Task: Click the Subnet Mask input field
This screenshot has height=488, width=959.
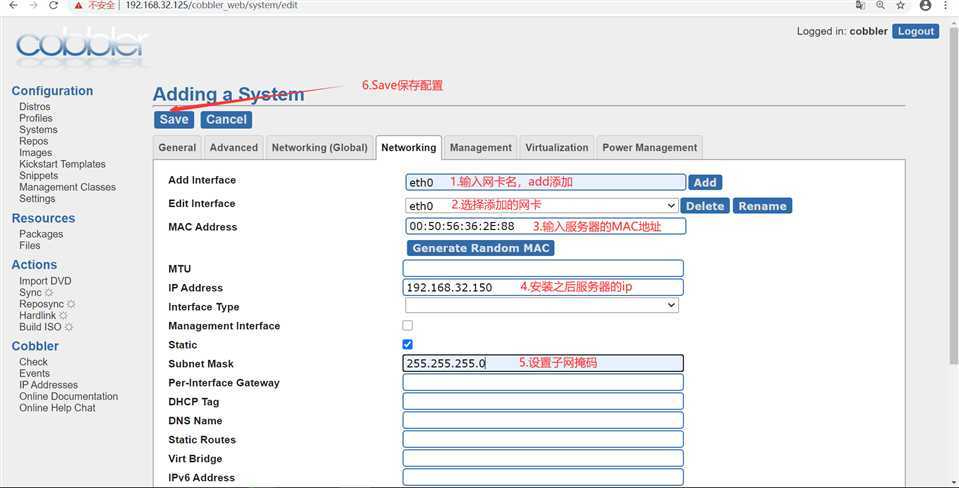Action: tap(543, 363)
